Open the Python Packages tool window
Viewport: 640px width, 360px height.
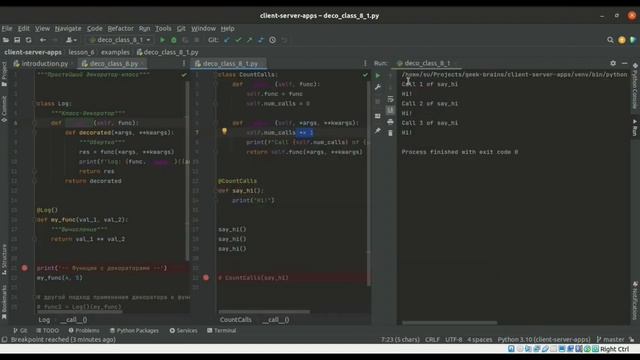[x=134, y=331]
